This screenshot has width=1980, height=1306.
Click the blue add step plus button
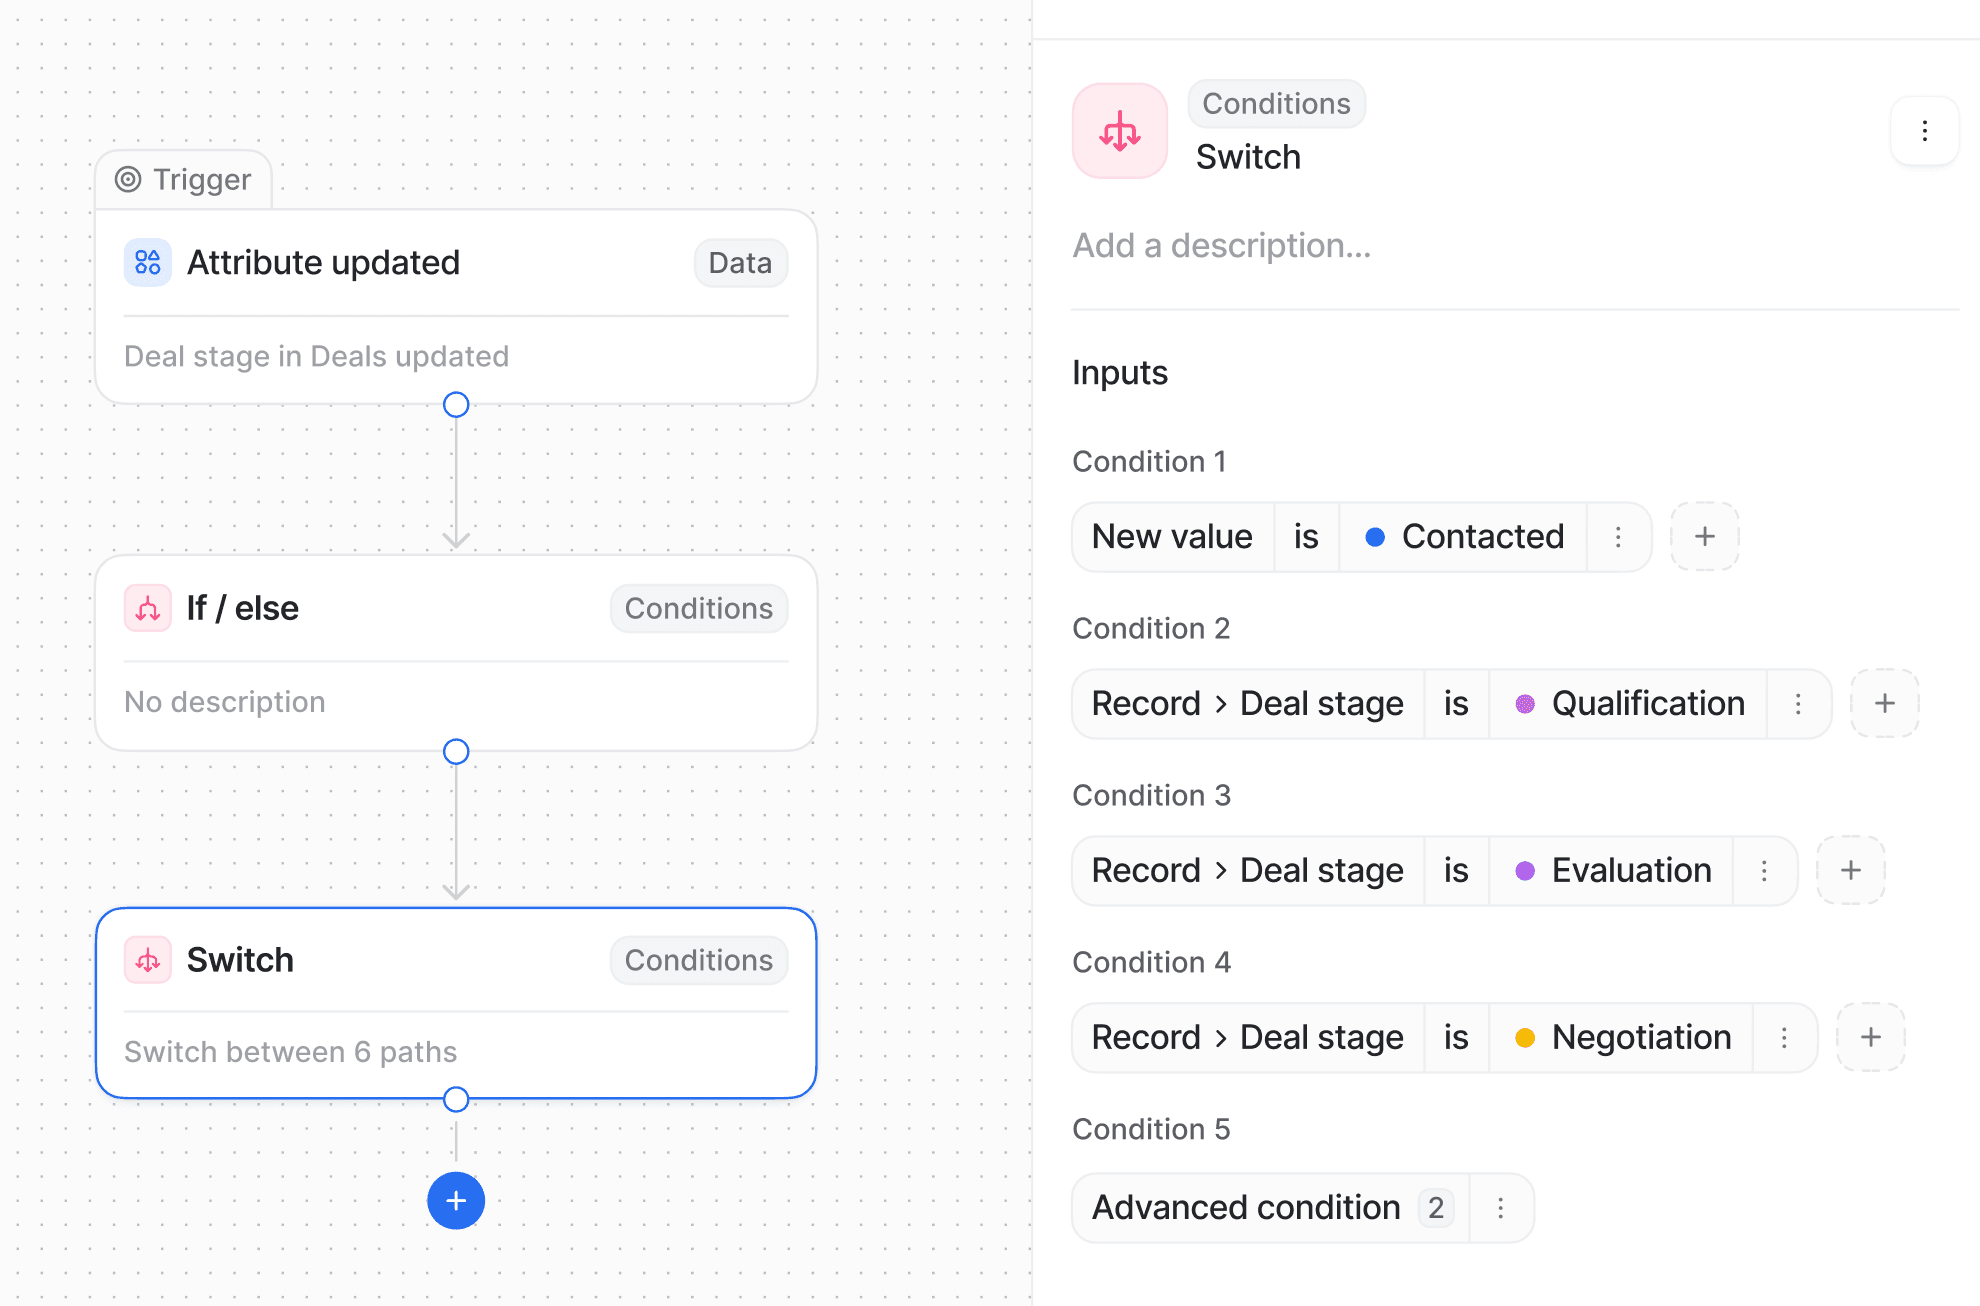click(456, 1200)
